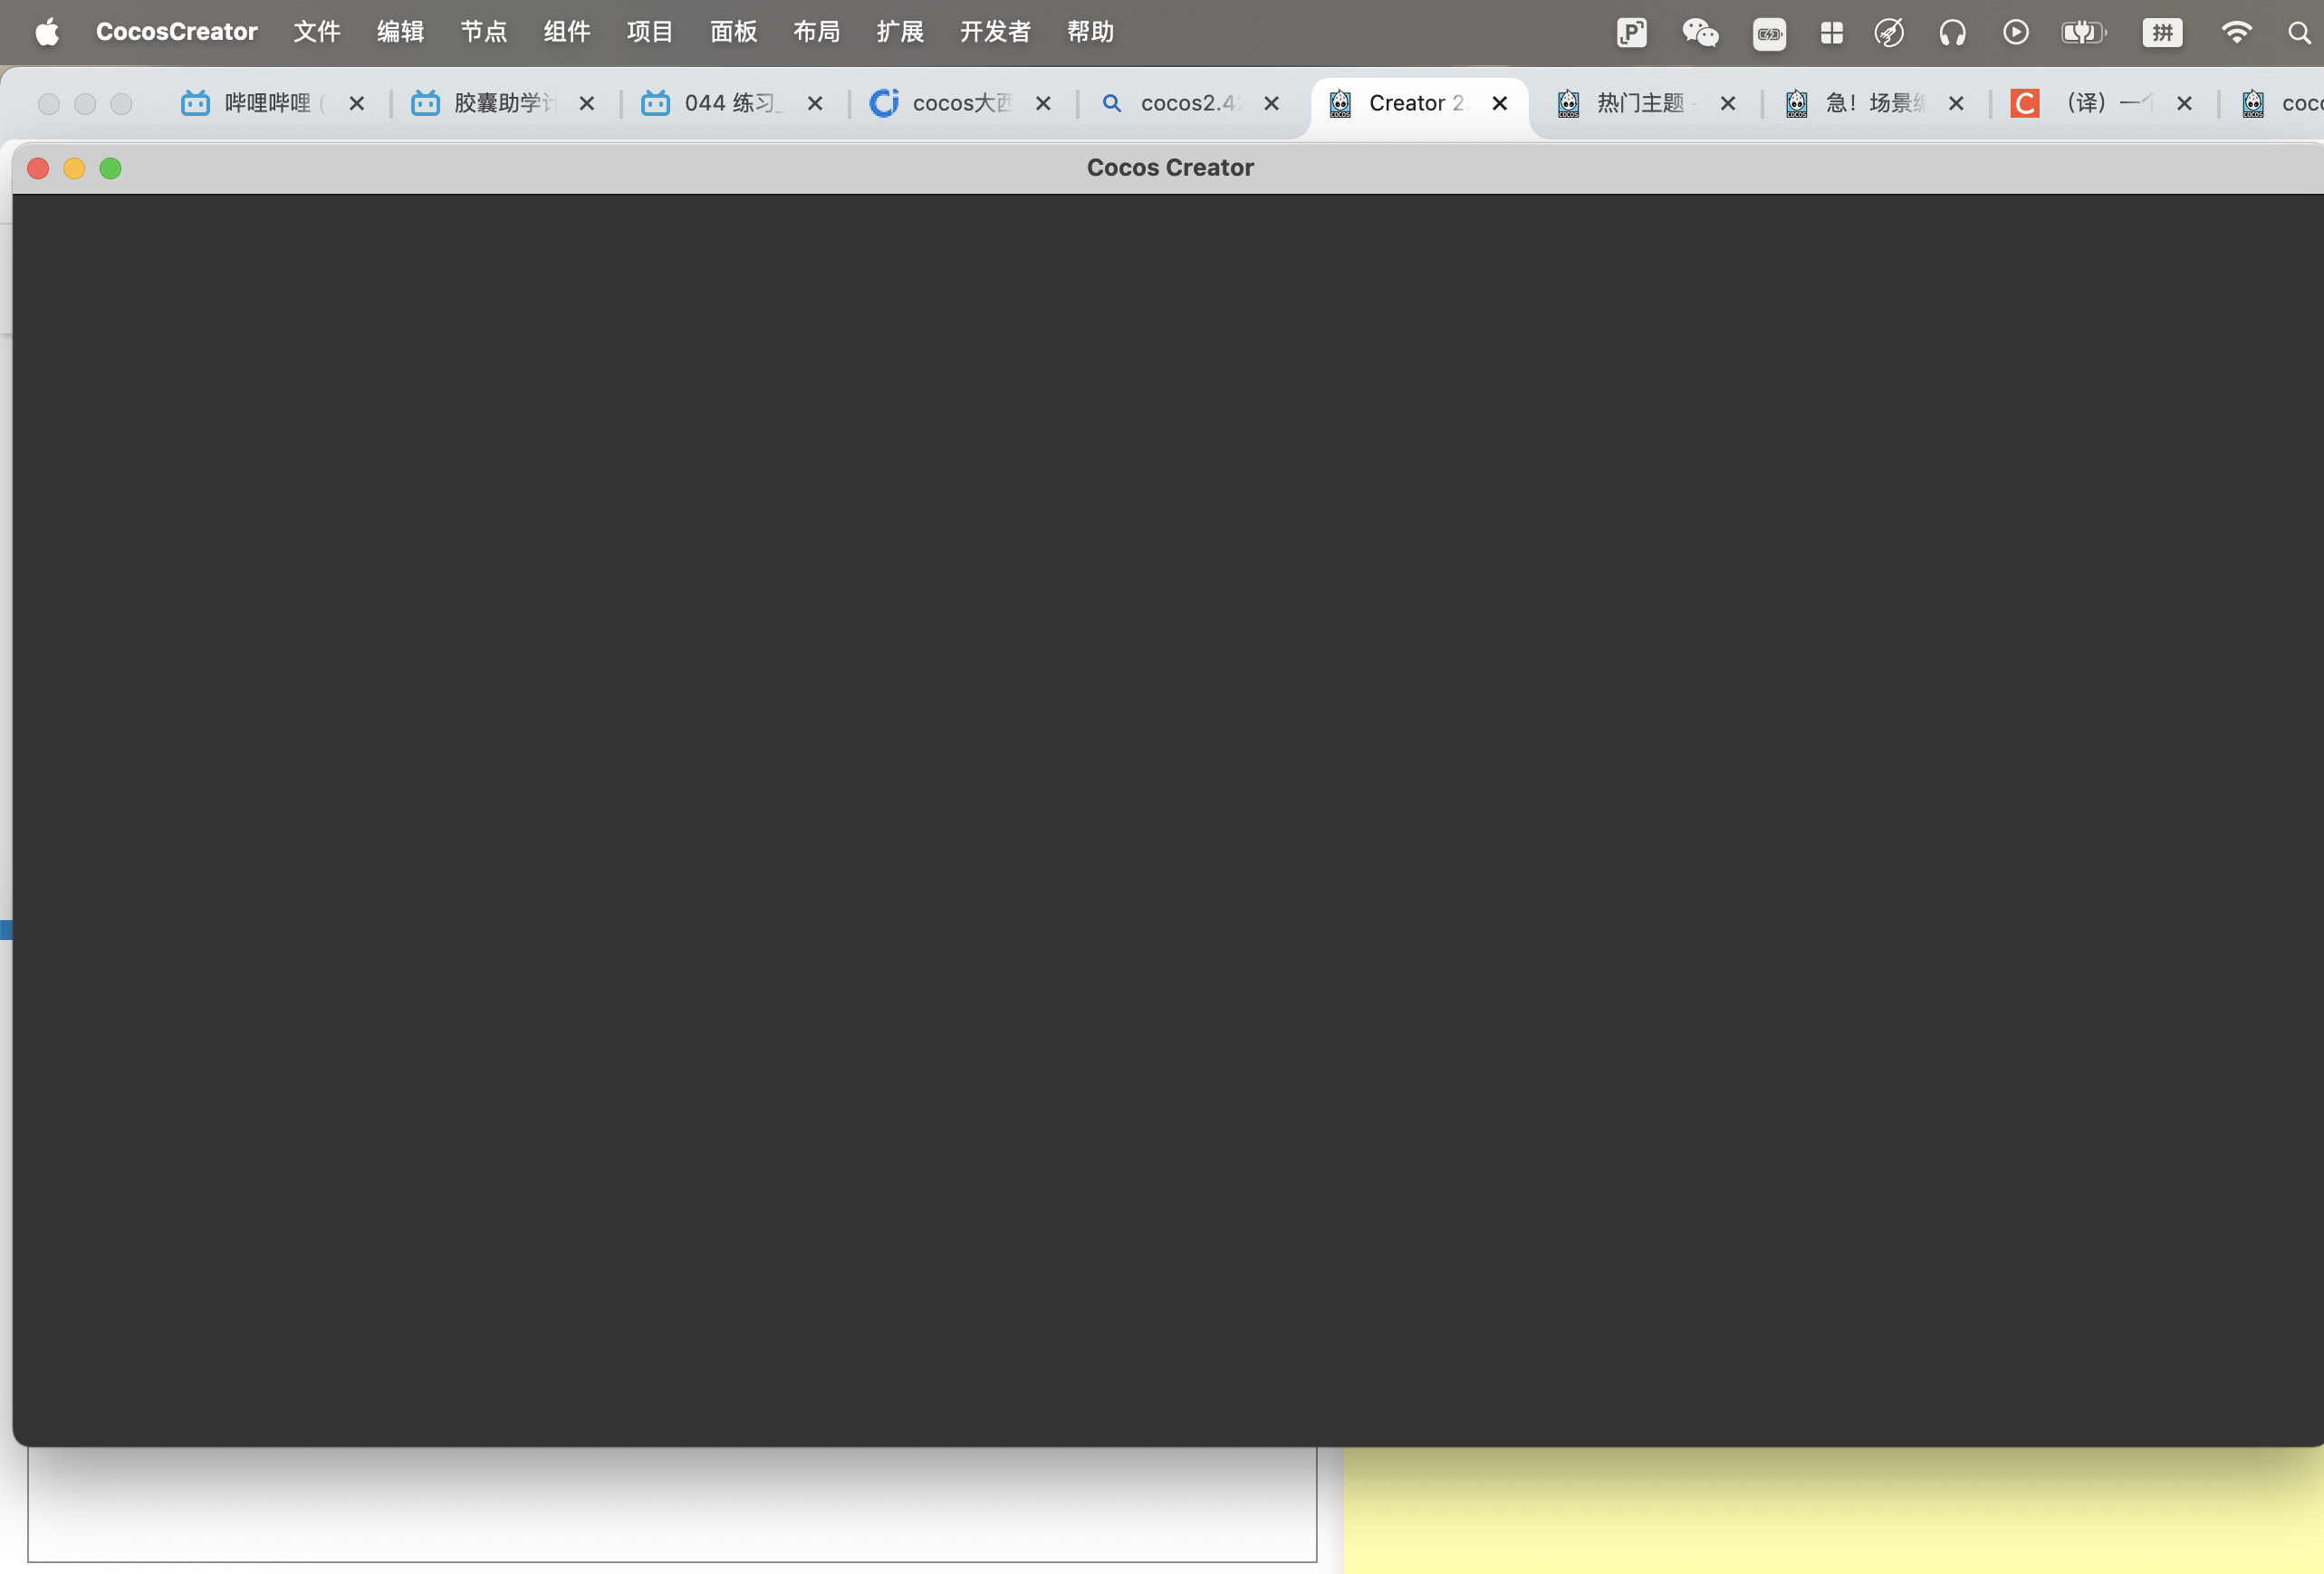This screenshot has width=2324, height=1574.
Task: Open the 开发者 menu
Action: tap(994, 32)
